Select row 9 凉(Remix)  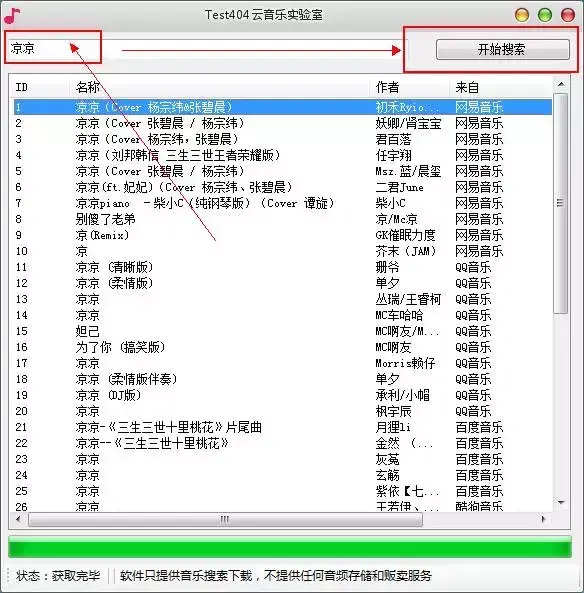click(283, 235)
